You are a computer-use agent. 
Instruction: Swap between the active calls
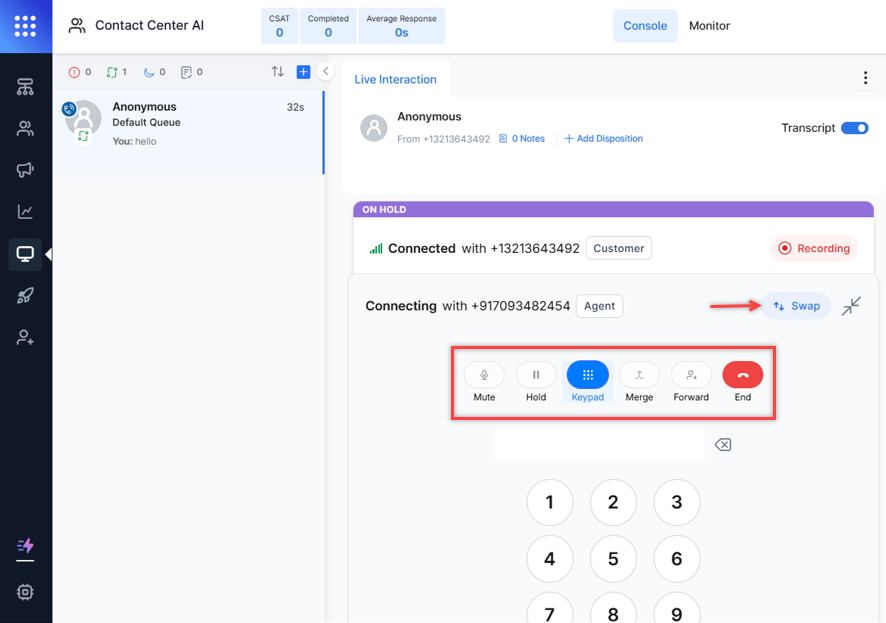pos(796,306)
